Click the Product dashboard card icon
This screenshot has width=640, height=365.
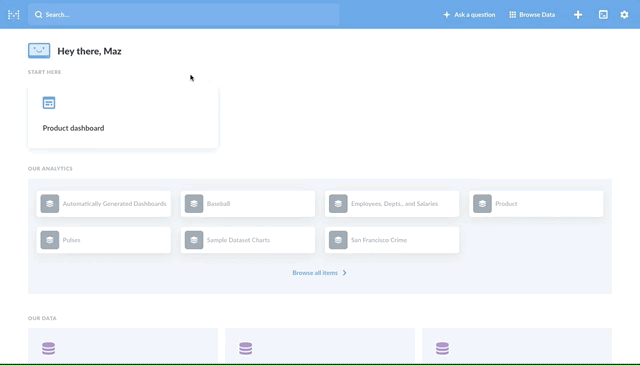pos(49,103)
